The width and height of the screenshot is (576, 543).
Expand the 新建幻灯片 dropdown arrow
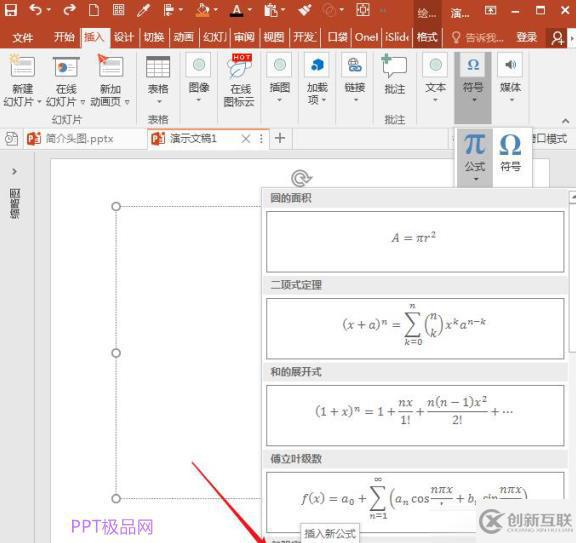[39, 102]
